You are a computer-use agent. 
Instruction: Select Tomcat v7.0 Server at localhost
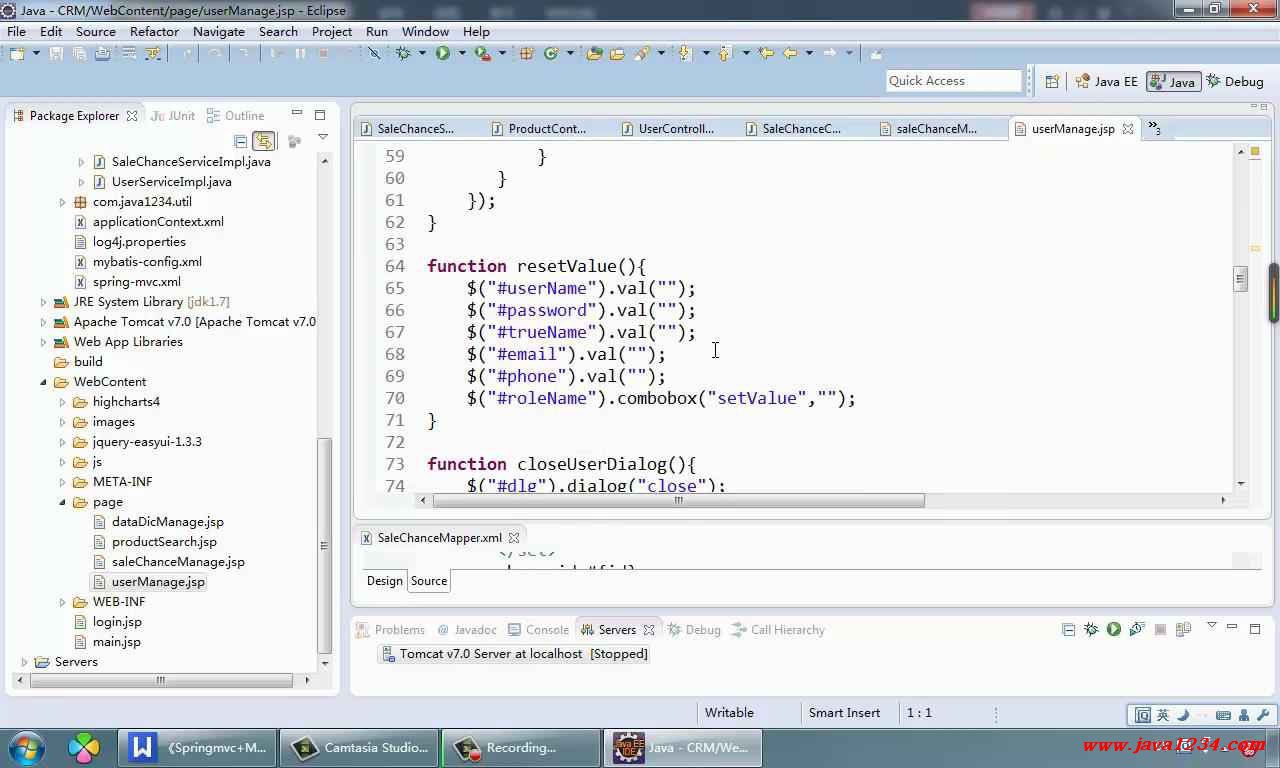pos(514,654)
